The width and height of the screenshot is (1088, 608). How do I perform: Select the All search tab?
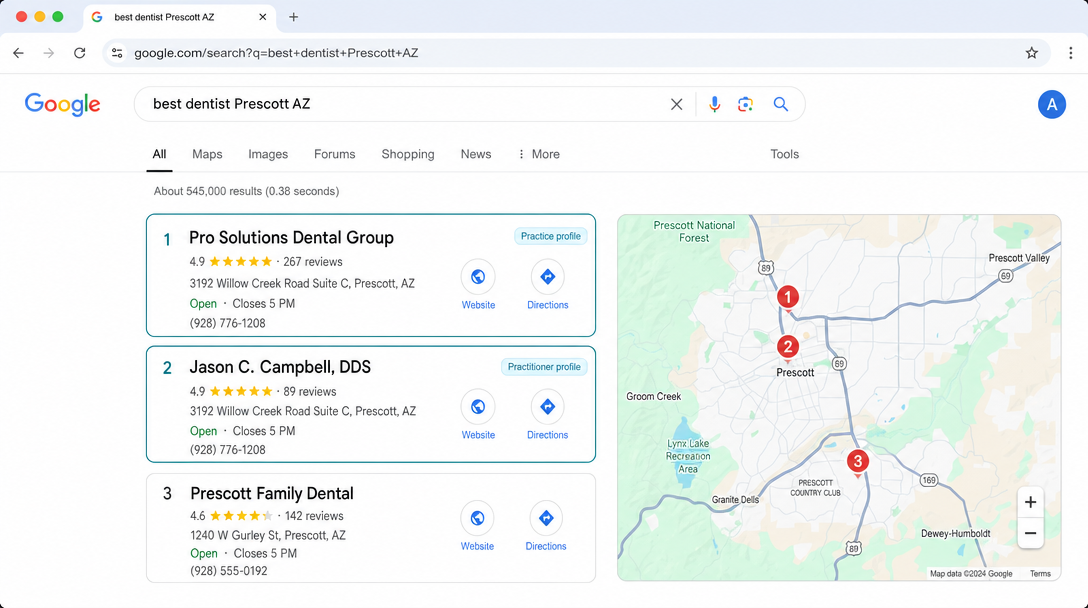click(159, 154)
